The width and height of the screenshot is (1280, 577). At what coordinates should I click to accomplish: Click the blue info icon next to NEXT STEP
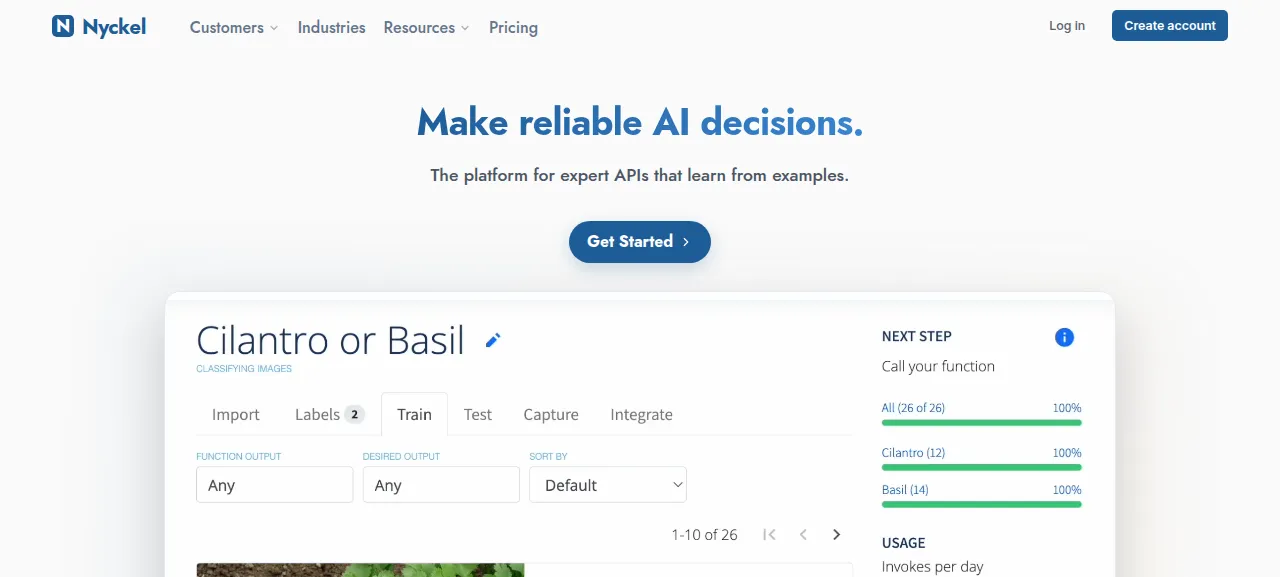(x=1064, y=337)
